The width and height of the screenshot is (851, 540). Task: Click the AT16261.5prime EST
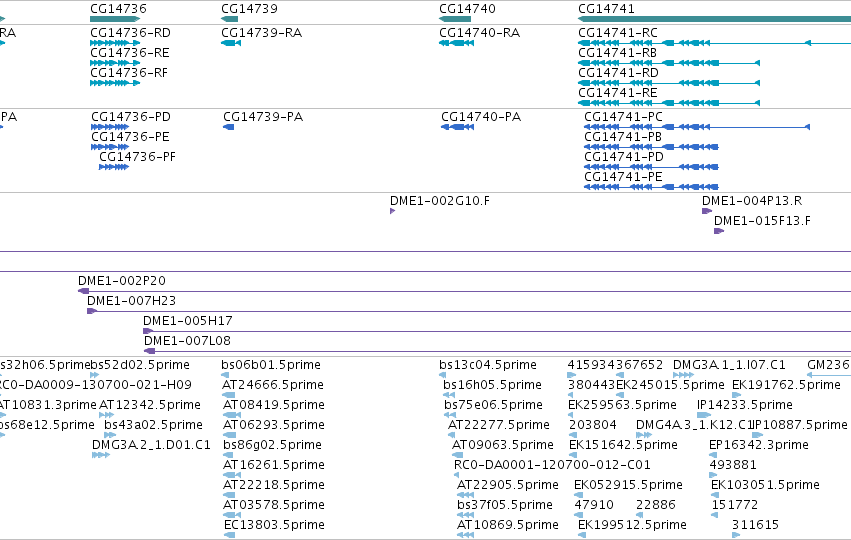(x=232, y=475)
